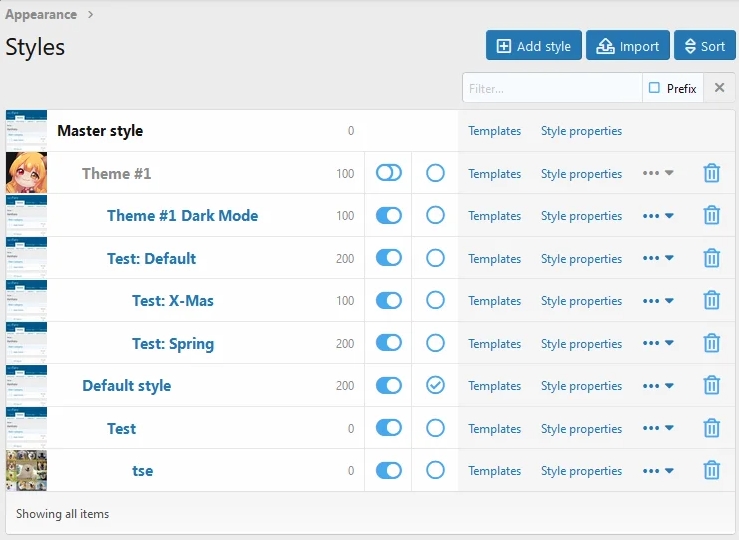Enable the Prefix checkbox
Image resolution: width=739 pixels, height=540 pixels.
(x=655, y=88)
